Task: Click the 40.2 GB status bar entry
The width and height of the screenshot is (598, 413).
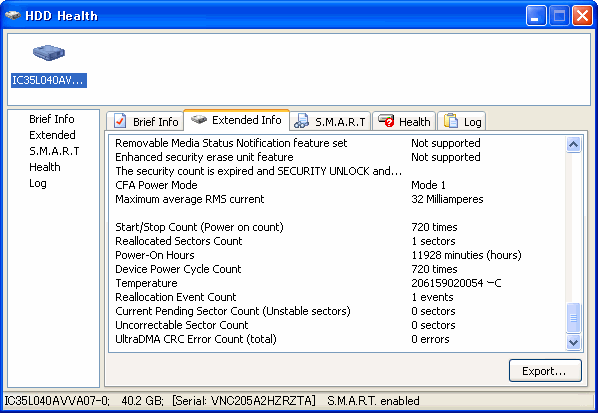Action: 143,401
